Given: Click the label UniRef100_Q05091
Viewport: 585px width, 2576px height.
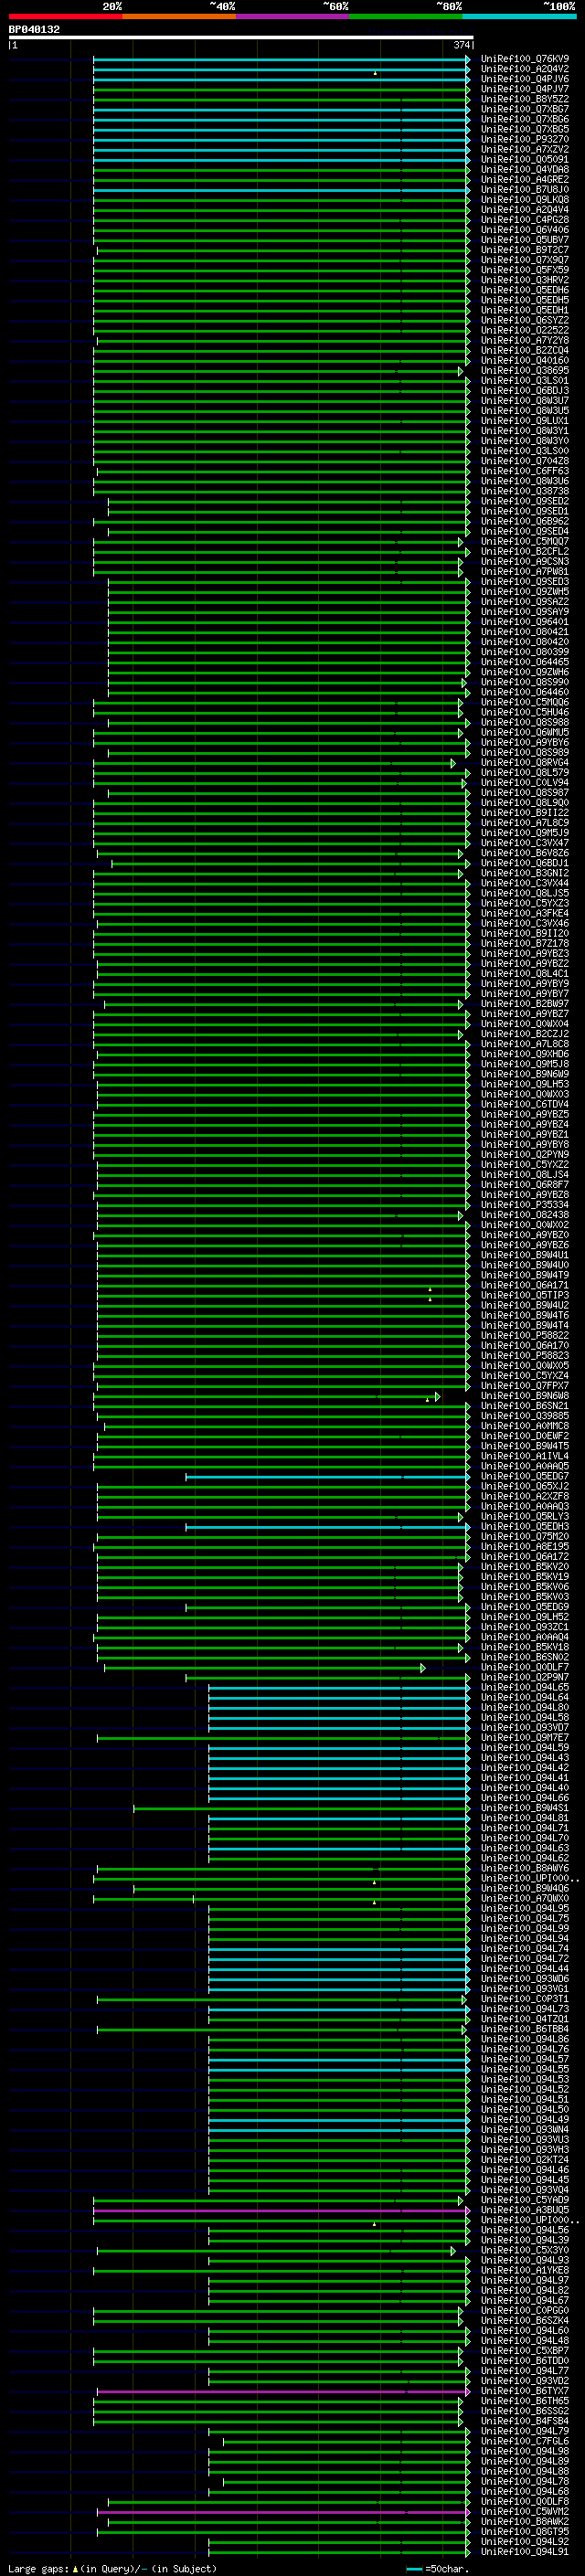Looking at the screenshot, I should click(x=525, y=159).
